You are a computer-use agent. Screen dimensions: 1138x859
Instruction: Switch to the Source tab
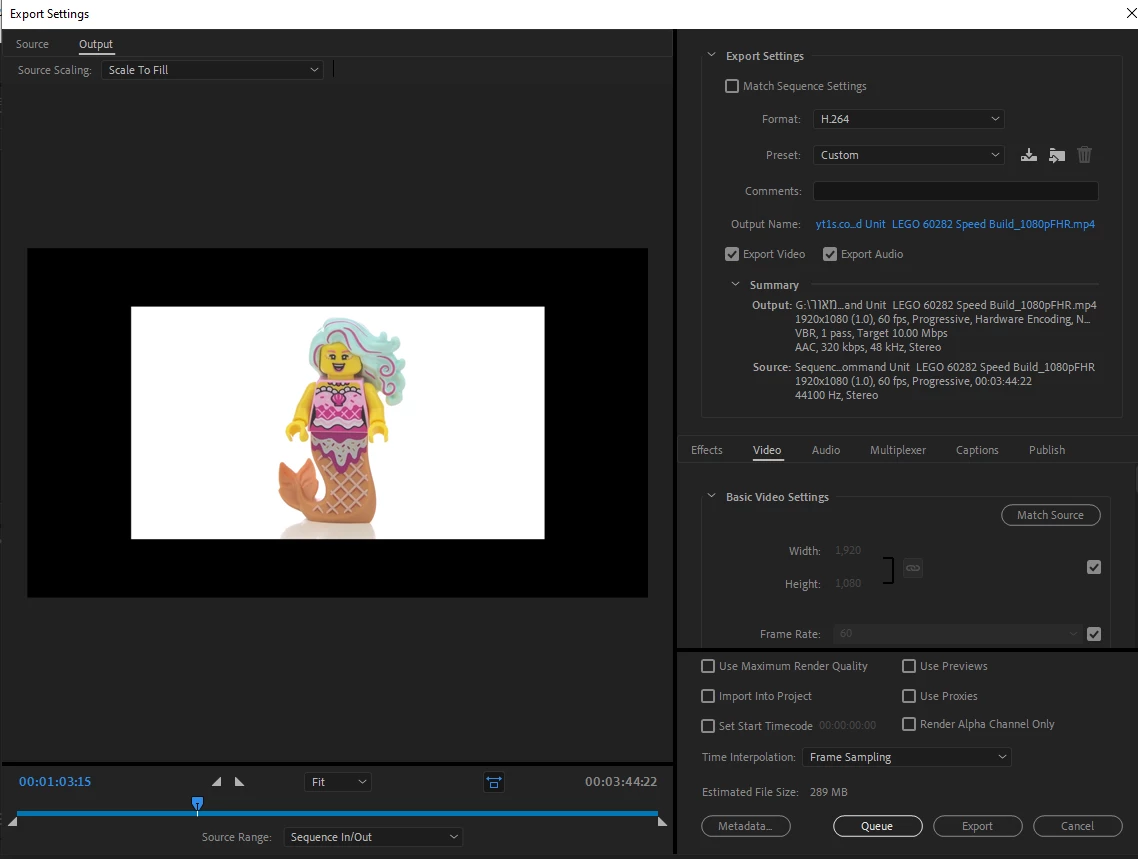pos(32,44)
